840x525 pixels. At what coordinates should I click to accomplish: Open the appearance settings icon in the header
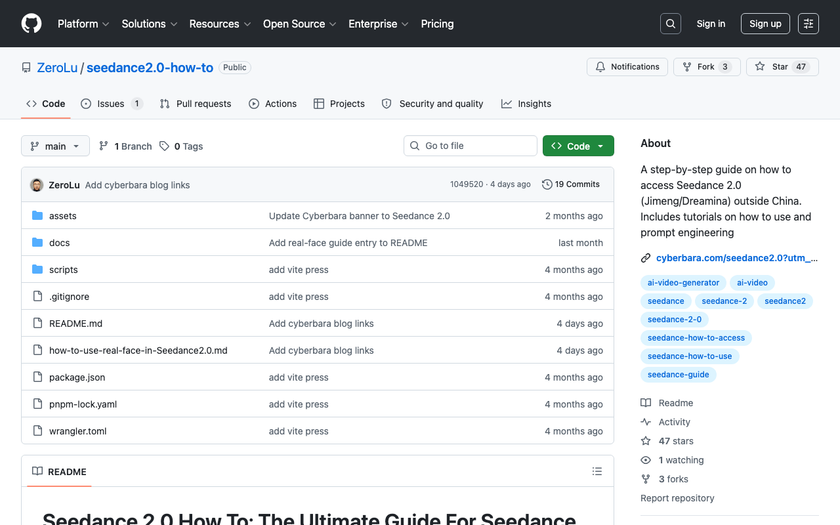pos(808,24)
